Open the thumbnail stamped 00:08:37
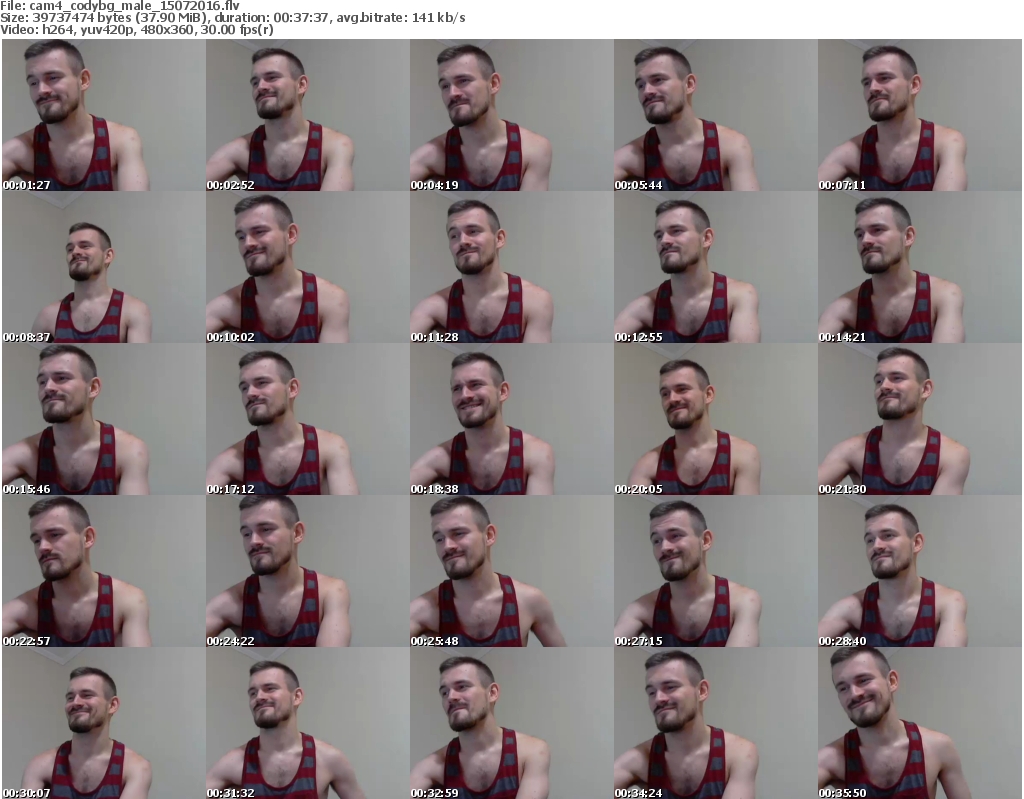The image size is (1024, 799). [104, 267]
